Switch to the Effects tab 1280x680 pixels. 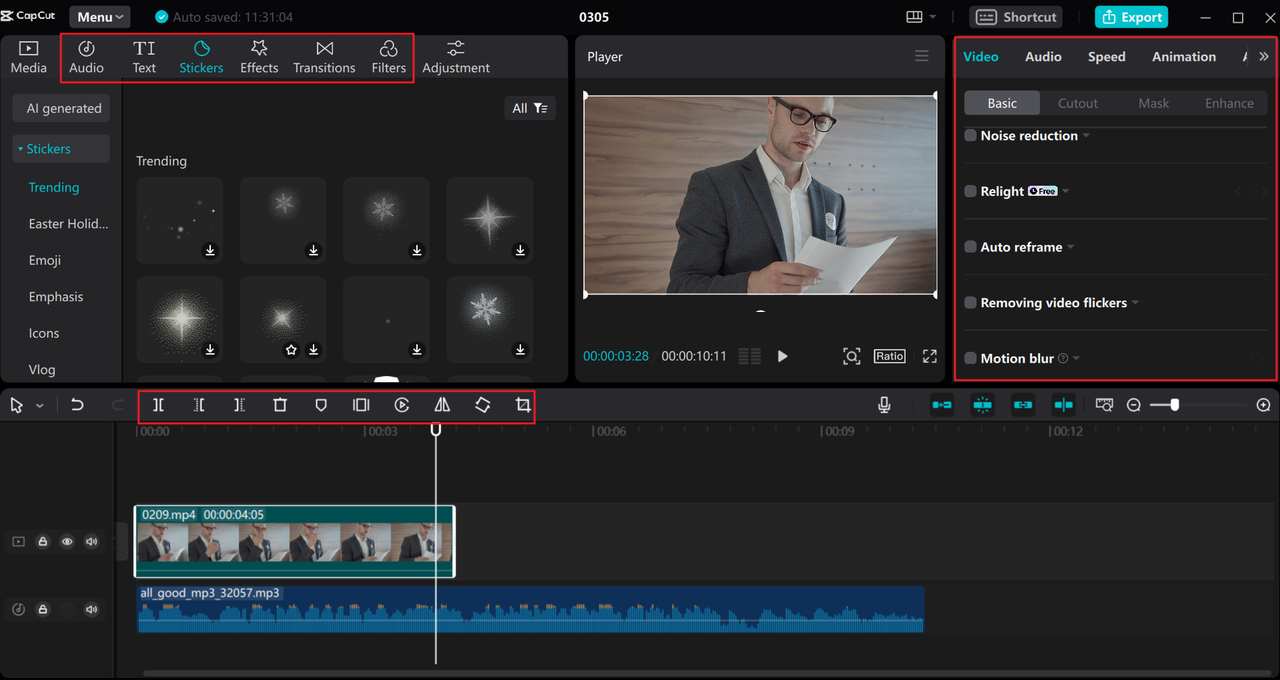(x=259, y=58)
